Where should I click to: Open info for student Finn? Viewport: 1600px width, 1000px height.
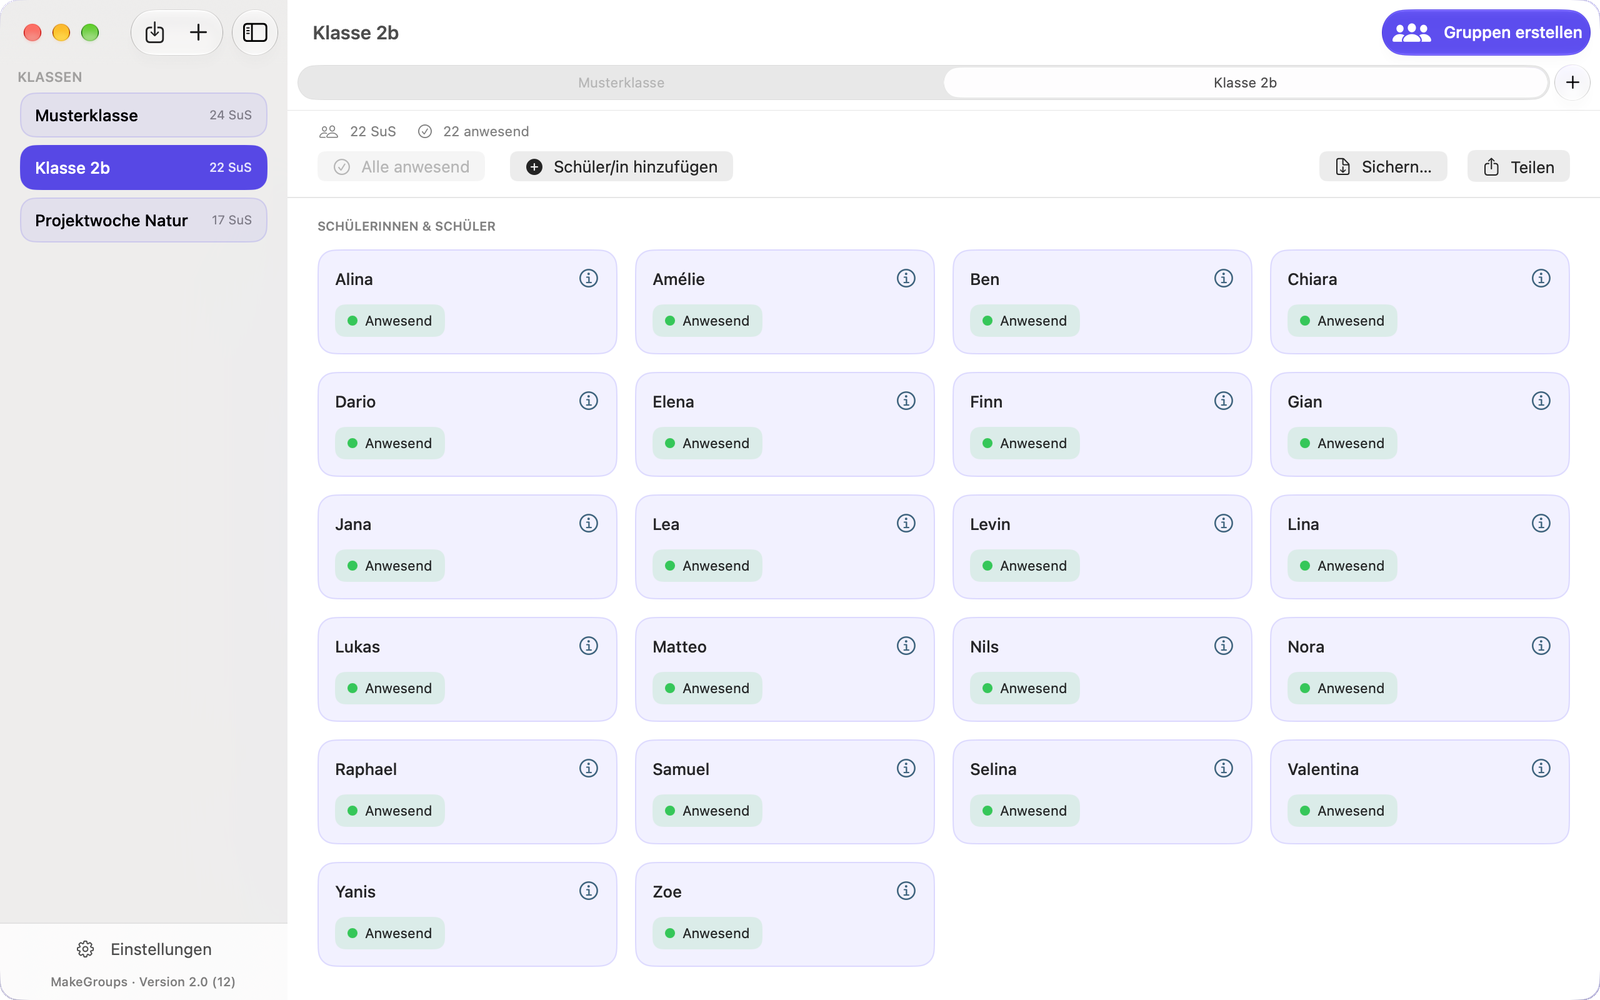pyautogui.click(x=1224, y=401)
